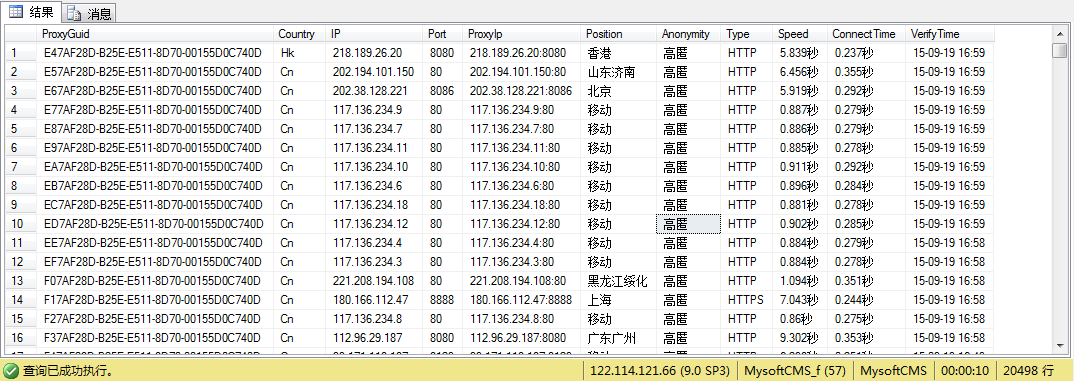Click the results grid icon on 结果 tab
Screen dimensions: 1074x381
click(16, 12)
